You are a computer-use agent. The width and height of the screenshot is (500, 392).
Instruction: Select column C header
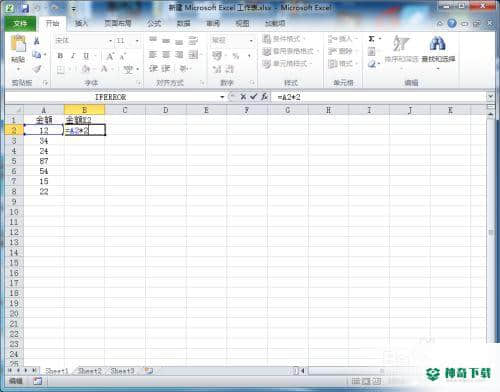pos(125,110)
